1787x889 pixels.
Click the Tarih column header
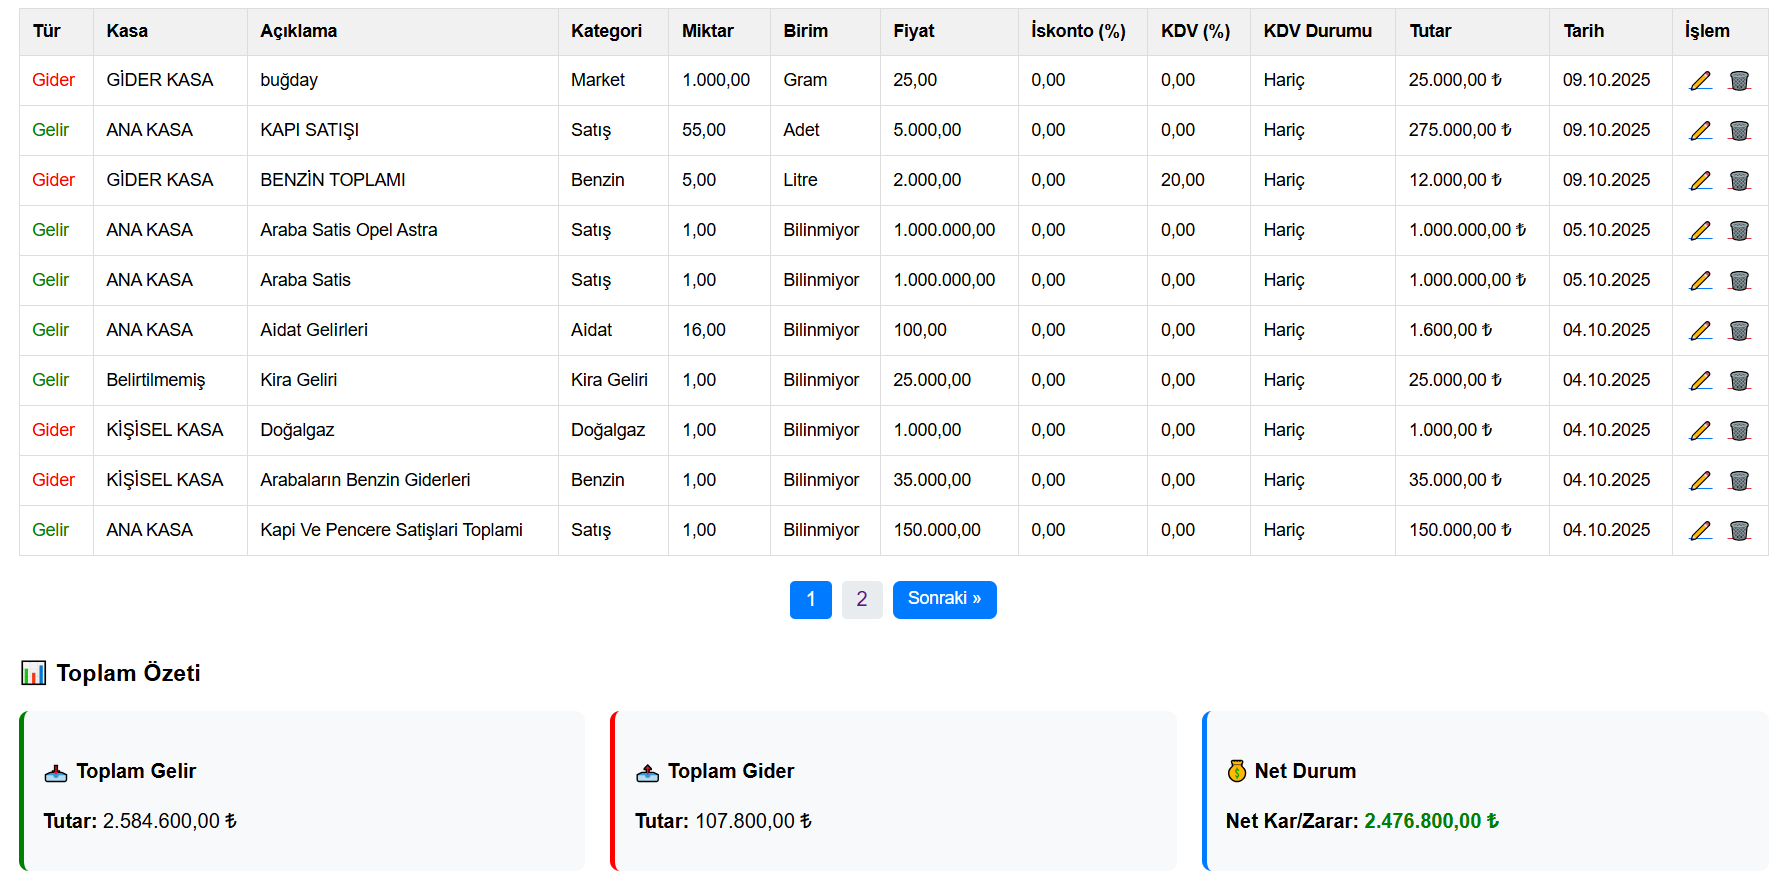coord(1583,31)
